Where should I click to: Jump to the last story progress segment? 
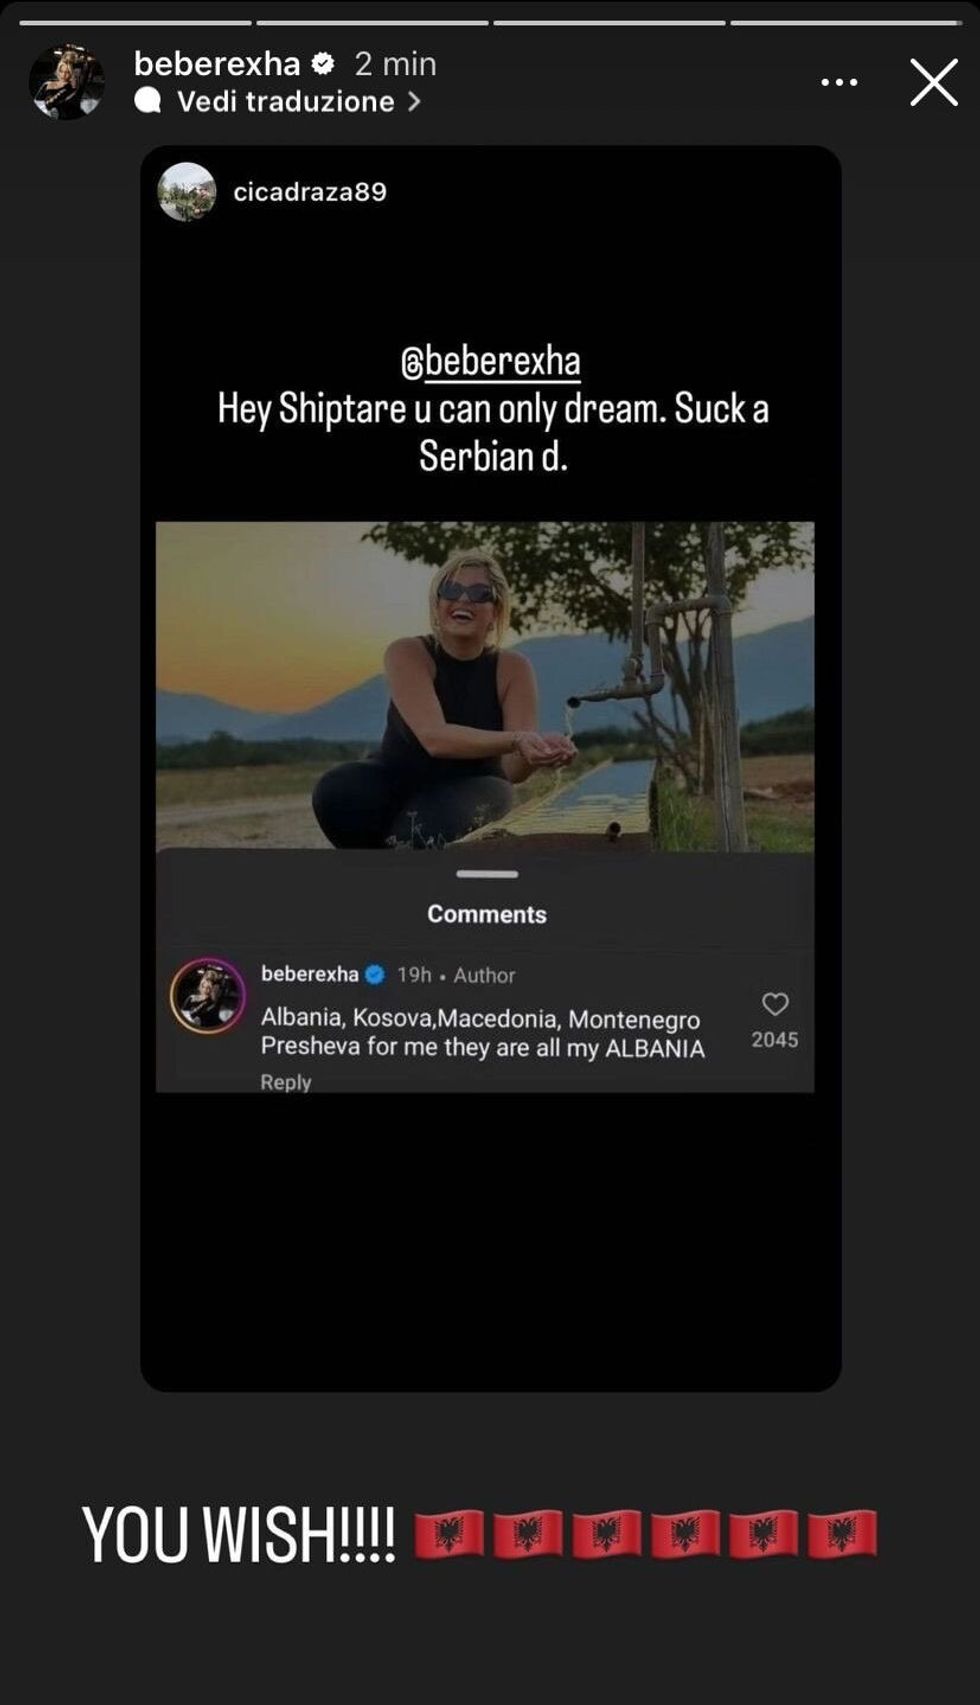(846, 22)
